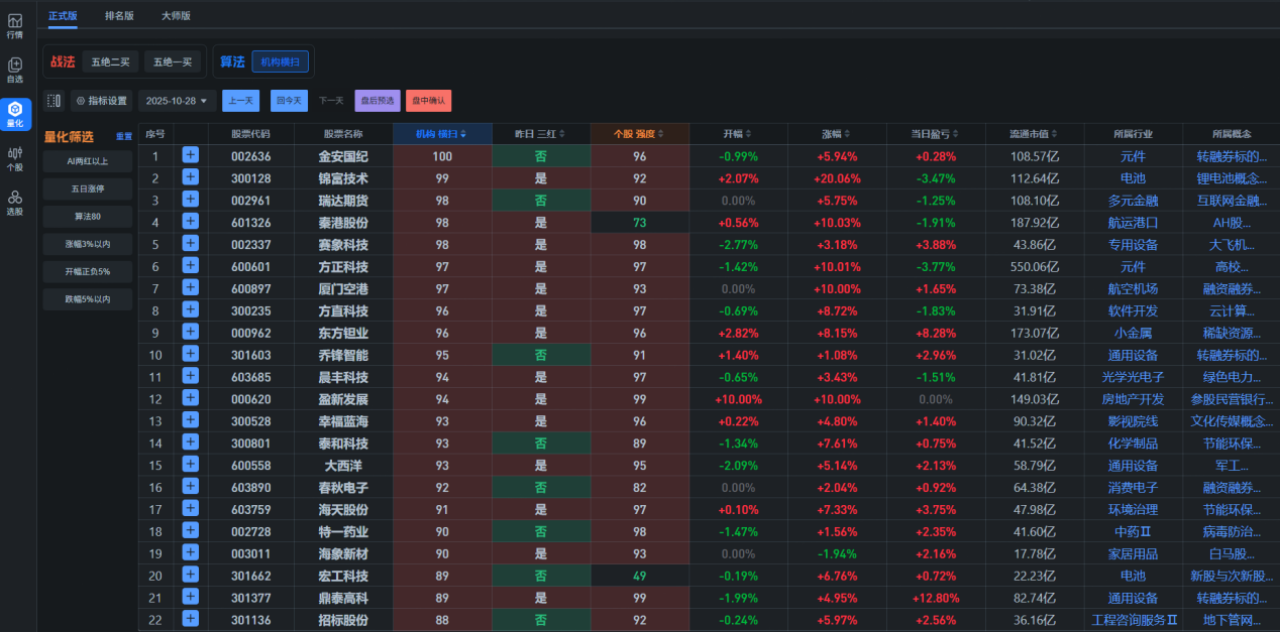Open the 2025-10-28 date dropdown
This screenshot has width=1280, height=632.
[177, 101]
